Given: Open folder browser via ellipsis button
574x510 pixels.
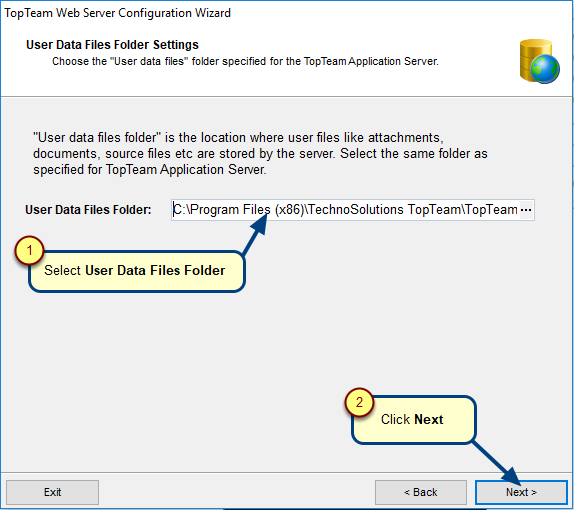Looking at the screenshot, I should [526, 210].
